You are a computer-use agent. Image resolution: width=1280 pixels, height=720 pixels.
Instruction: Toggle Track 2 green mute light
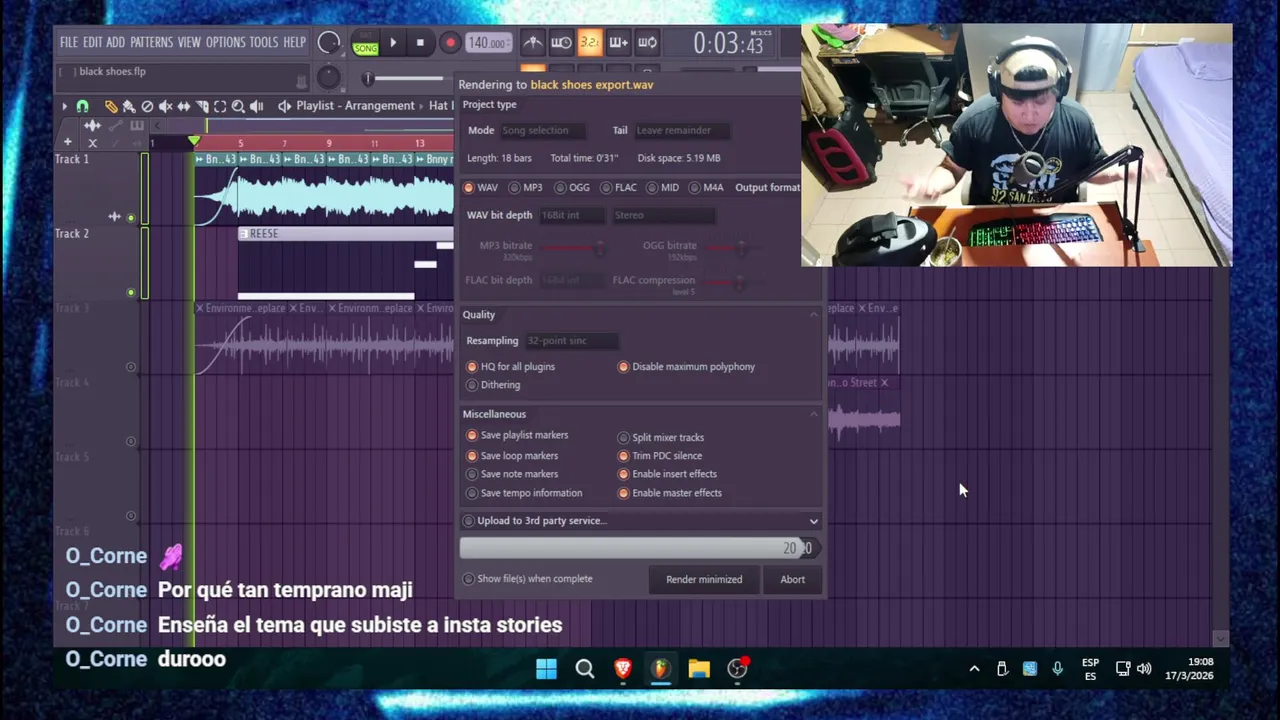pyautogui.click(x=130, y=292)
